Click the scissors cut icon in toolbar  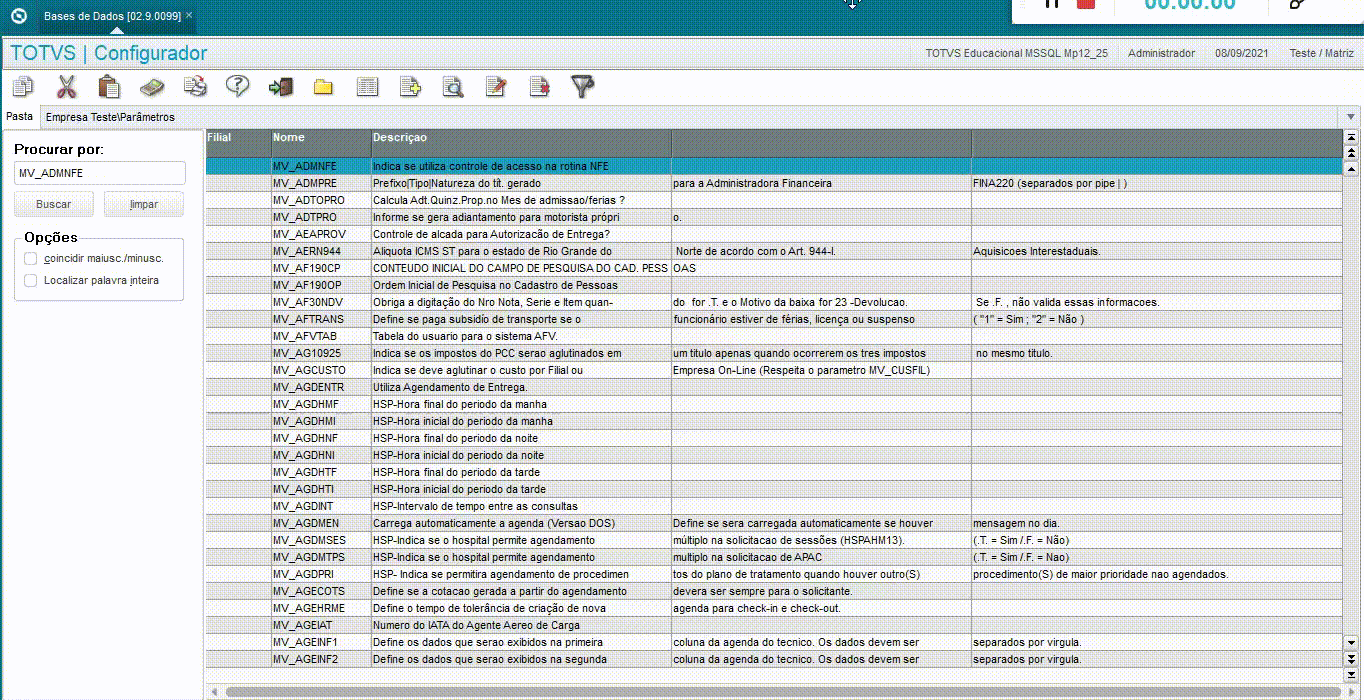66,87
